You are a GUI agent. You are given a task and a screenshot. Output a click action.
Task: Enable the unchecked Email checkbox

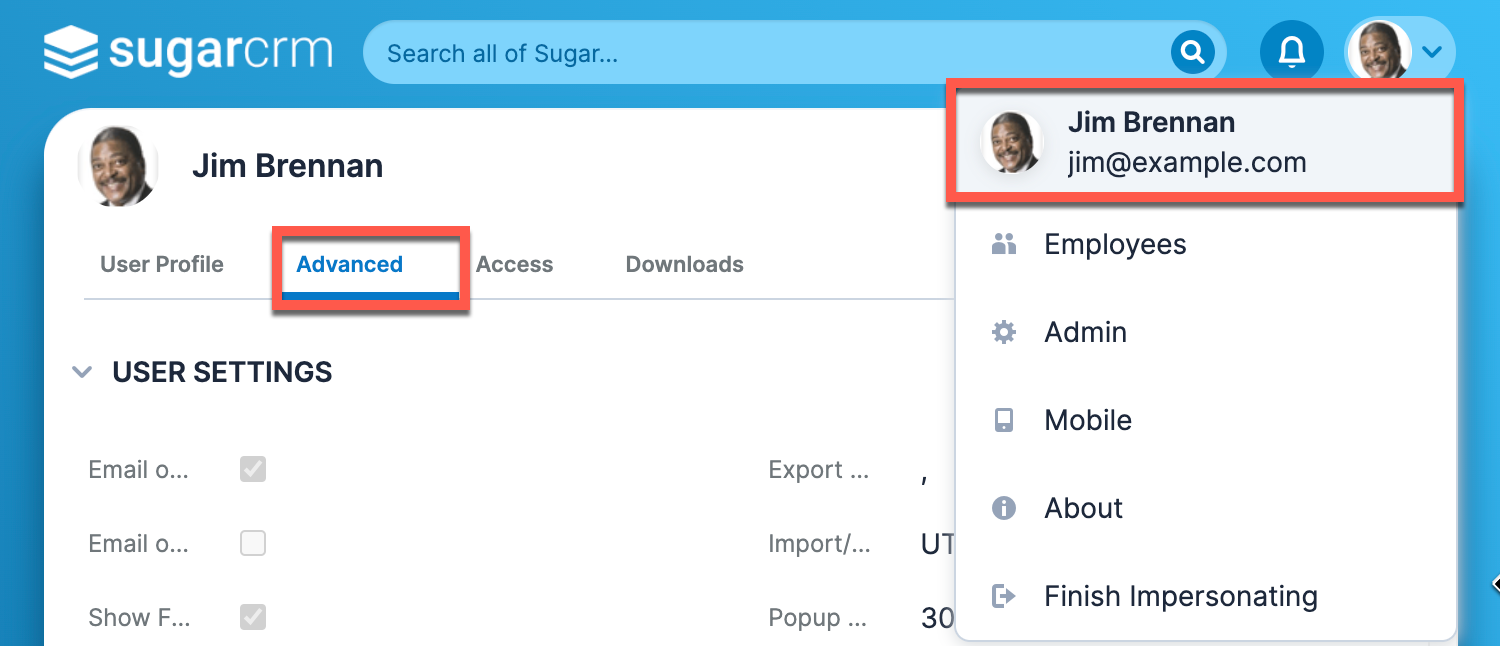click(253, 543)
